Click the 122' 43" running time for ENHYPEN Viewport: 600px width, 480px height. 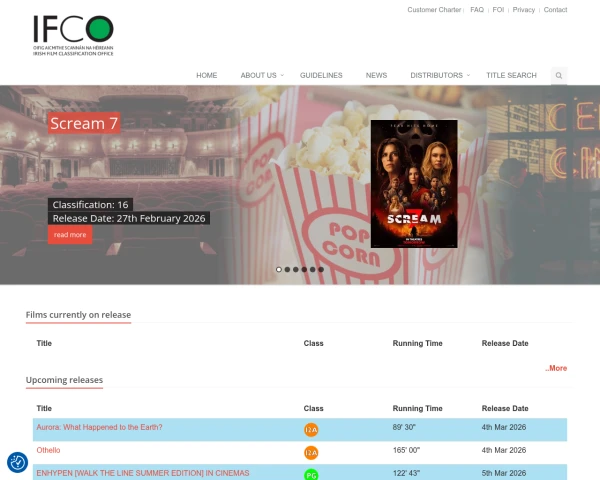(x=406, y=473)
